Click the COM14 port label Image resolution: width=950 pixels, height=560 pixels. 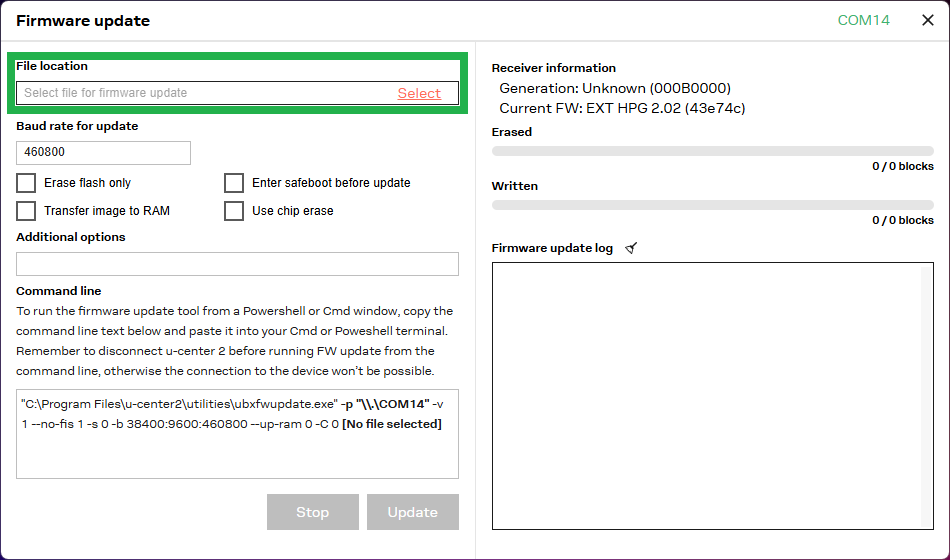coord(863,20)
